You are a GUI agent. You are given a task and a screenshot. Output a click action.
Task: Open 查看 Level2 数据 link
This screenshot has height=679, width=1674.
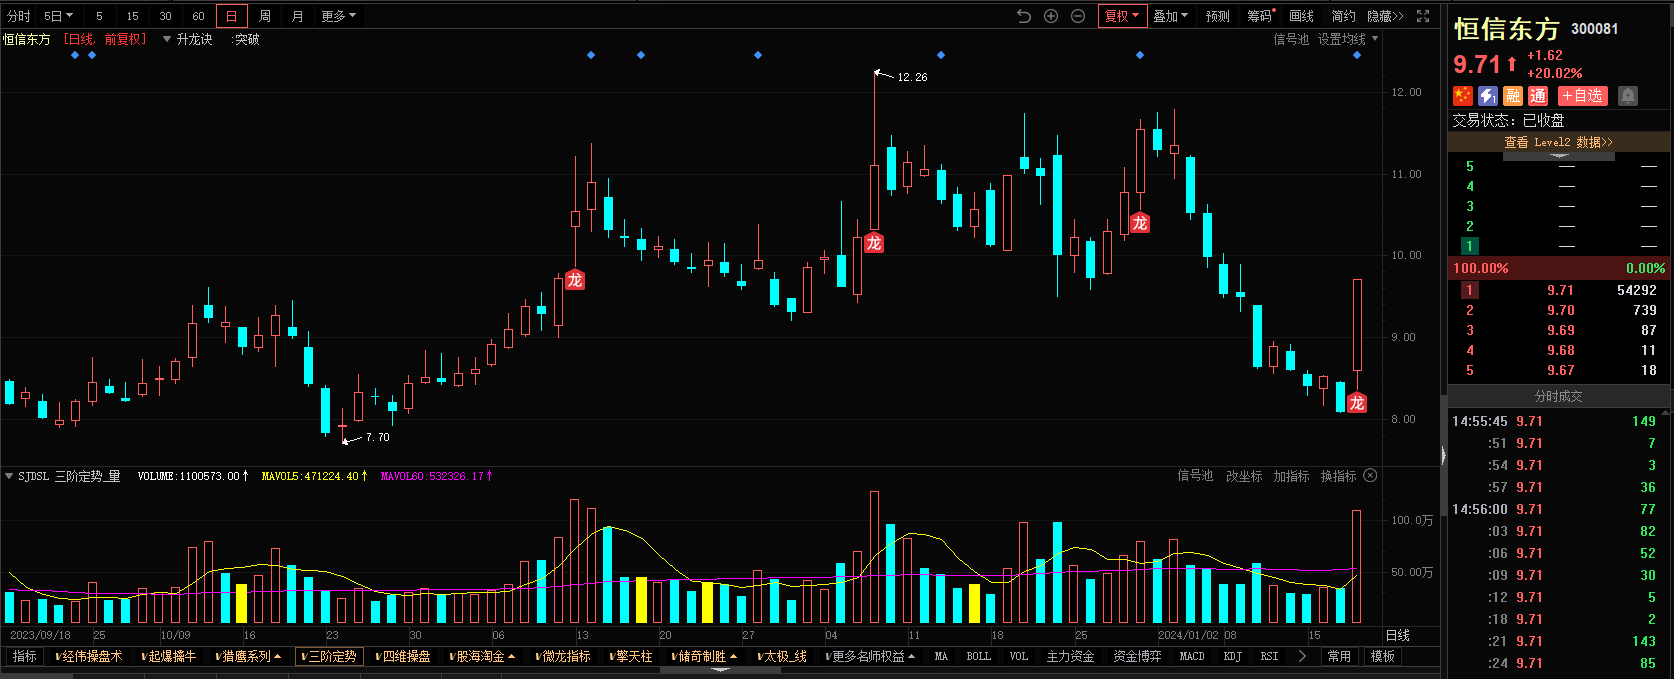pos(1558,142)
